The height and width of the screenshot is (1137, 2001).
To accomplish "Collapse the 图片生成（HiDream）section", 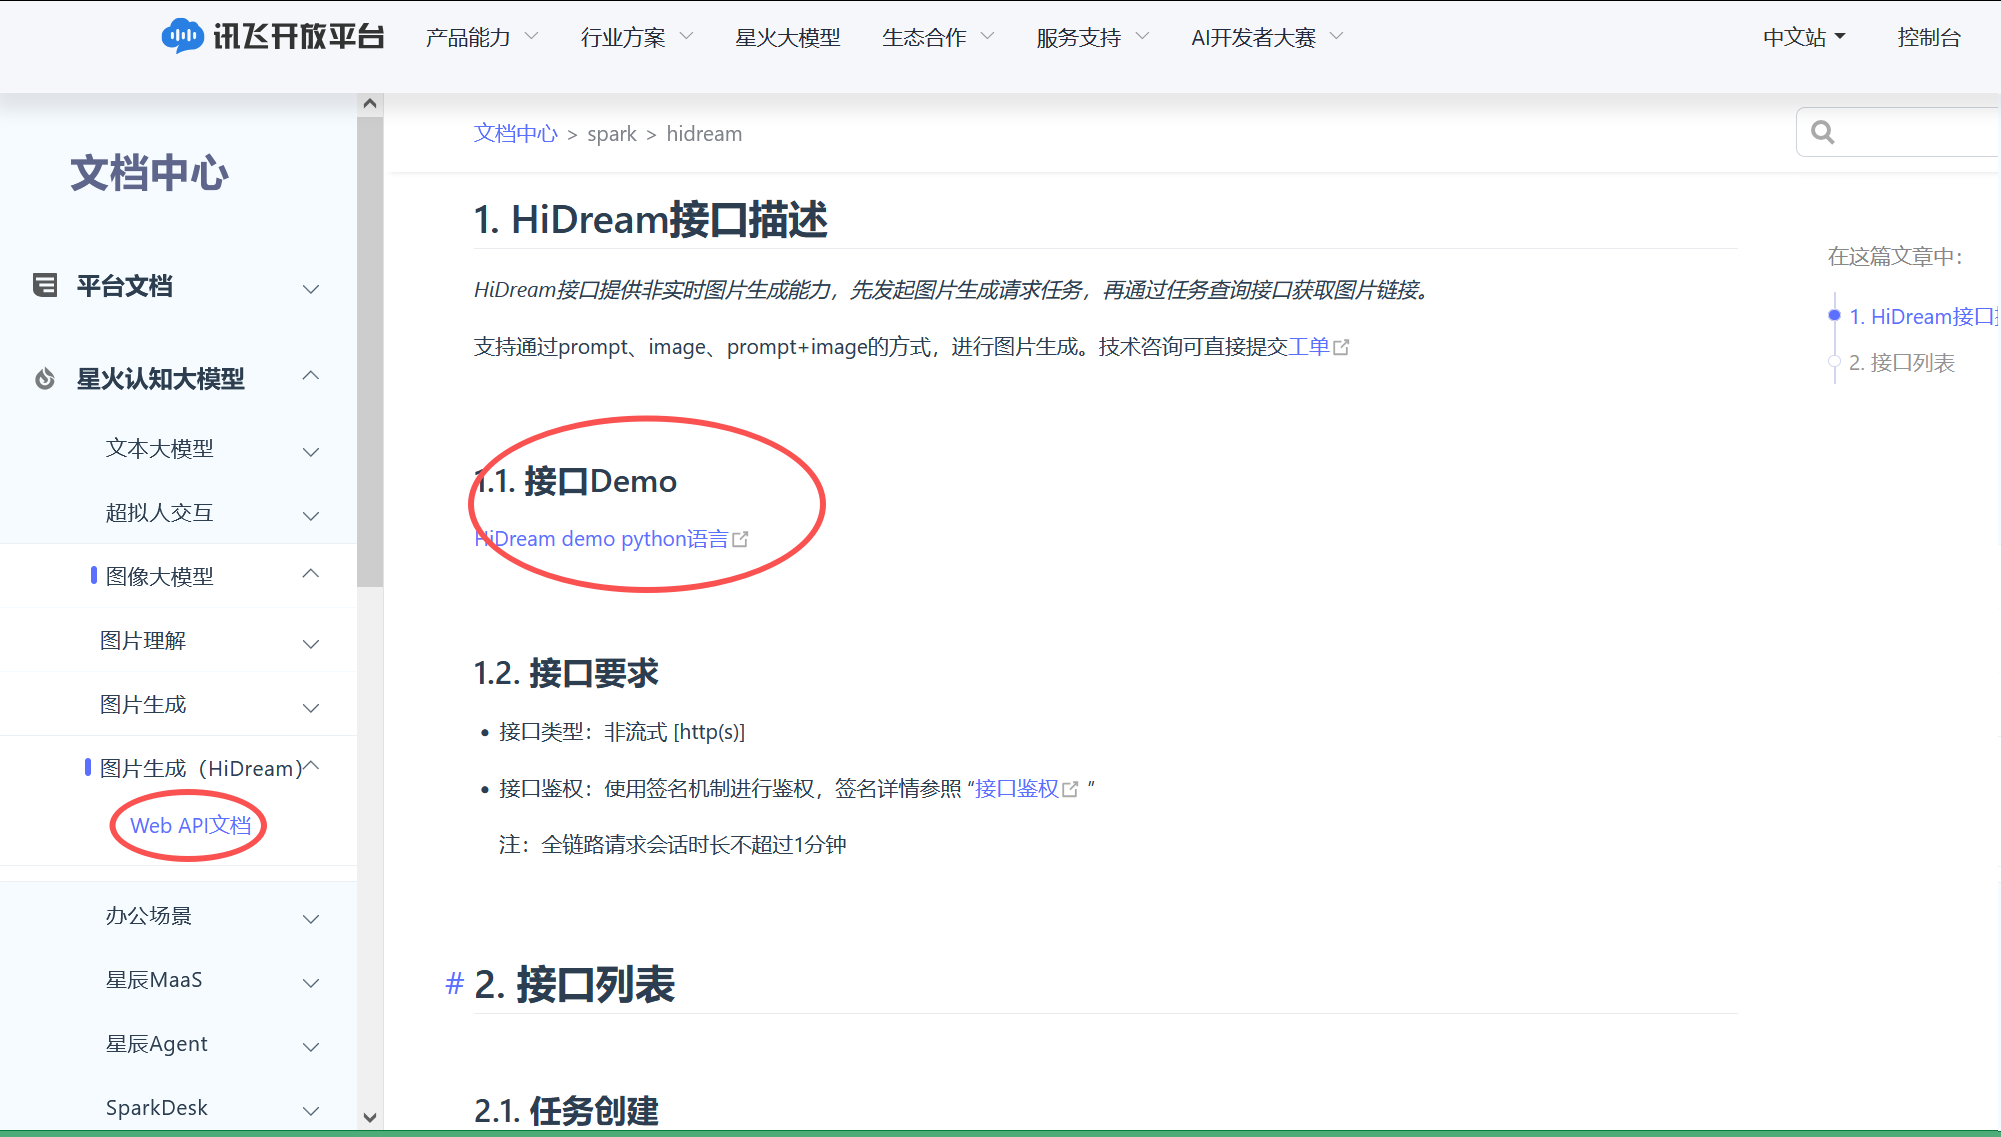I will tap(313, 767).
